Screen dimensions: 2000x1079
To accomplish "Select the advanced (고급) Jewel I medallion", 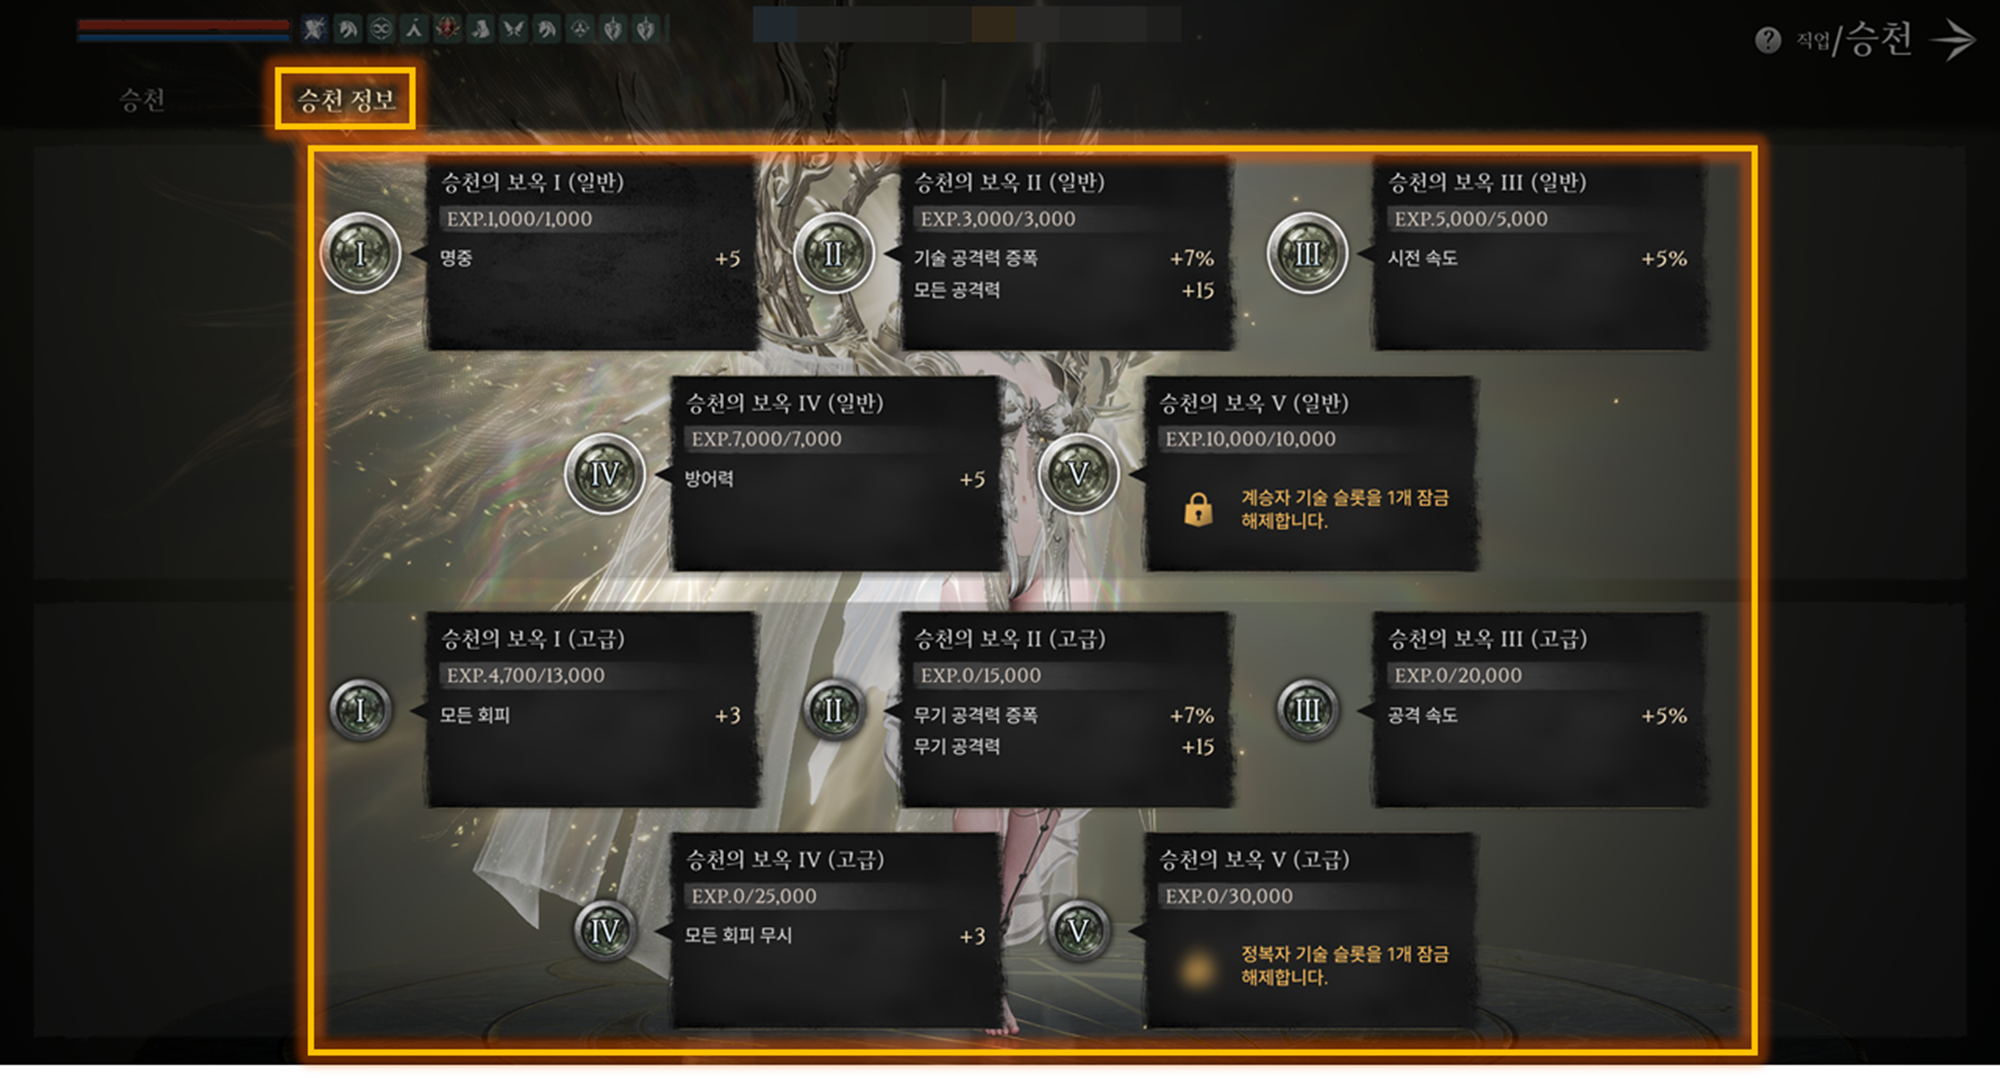I will pos(361,710).
